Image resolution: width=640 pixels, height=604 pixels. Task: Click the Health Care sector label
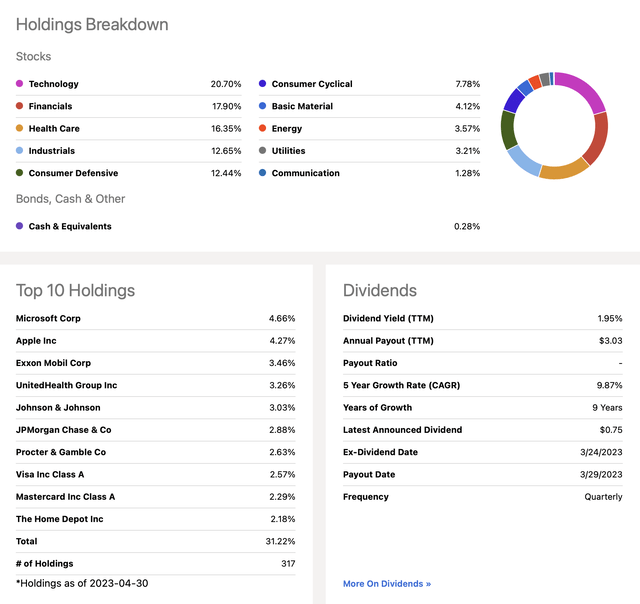coord(54,129)
